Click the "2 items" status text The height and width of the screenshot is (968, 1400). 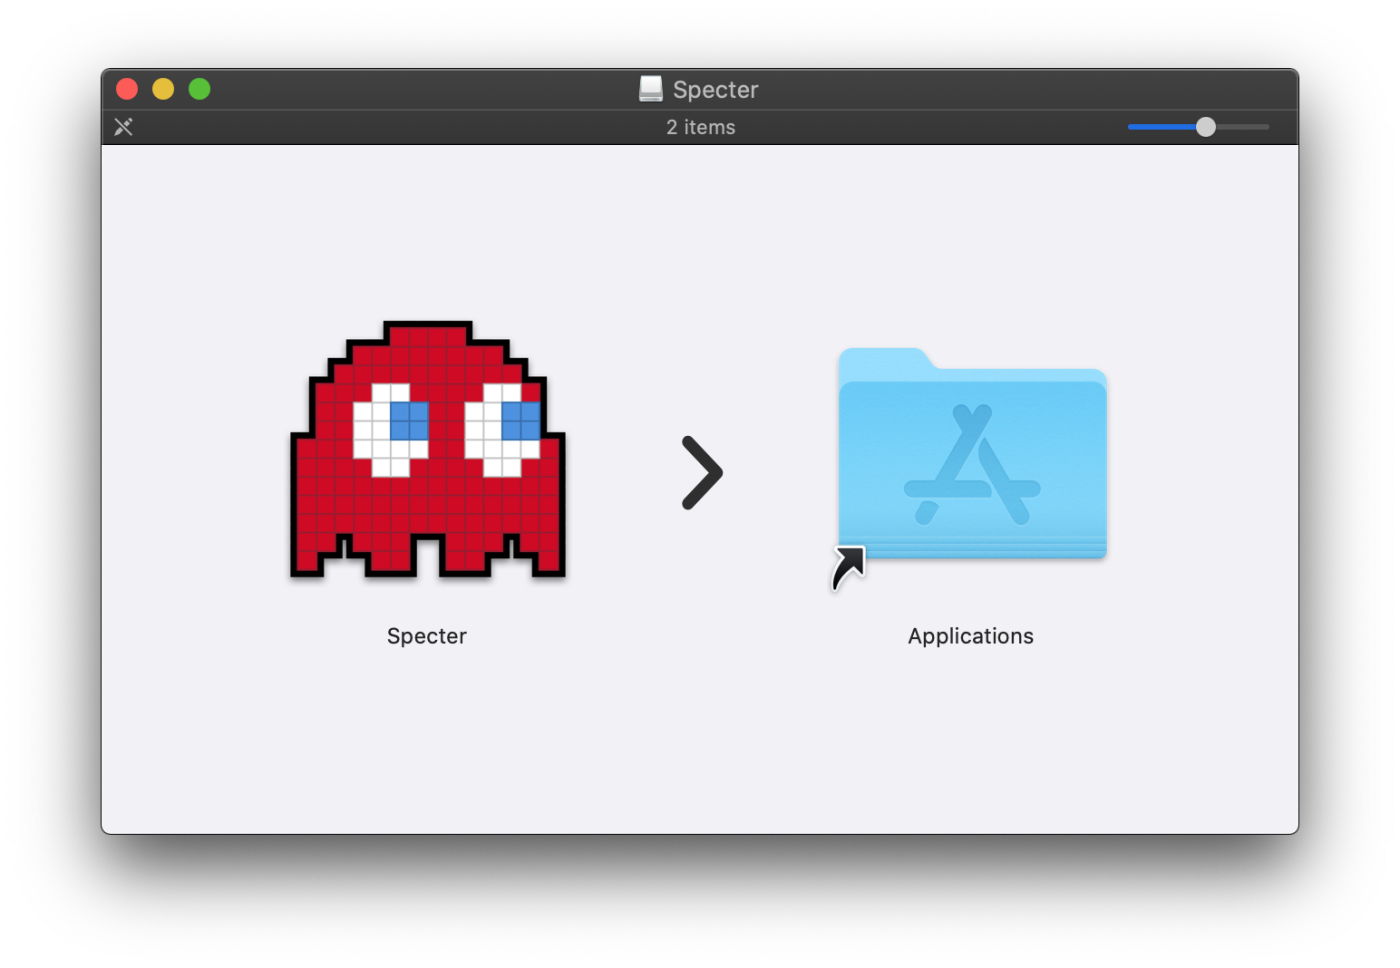click(701, 127)
